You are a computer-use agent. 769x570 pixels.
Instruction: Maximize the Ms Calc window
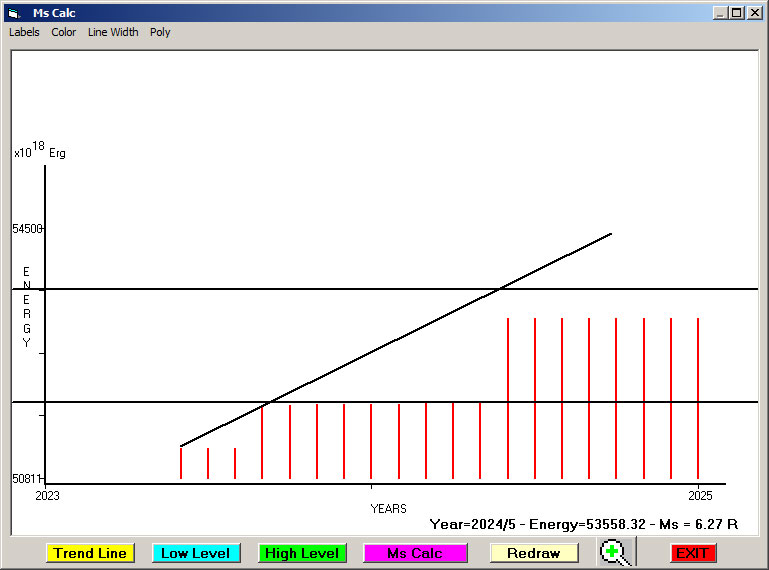click(x=737, y=13)
